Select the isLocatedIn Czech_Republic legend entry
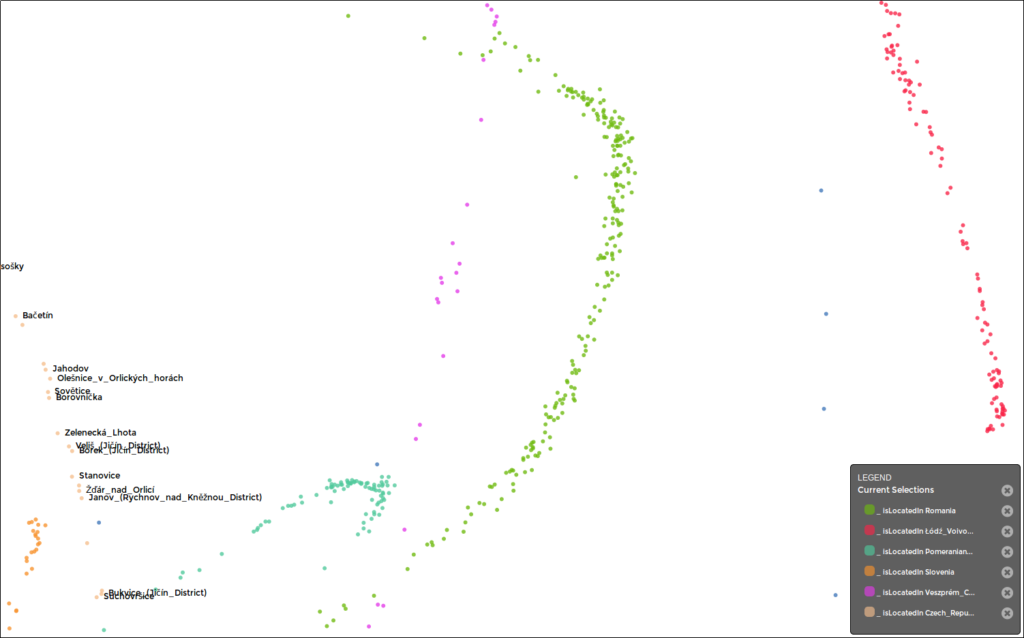 point(928,613)
